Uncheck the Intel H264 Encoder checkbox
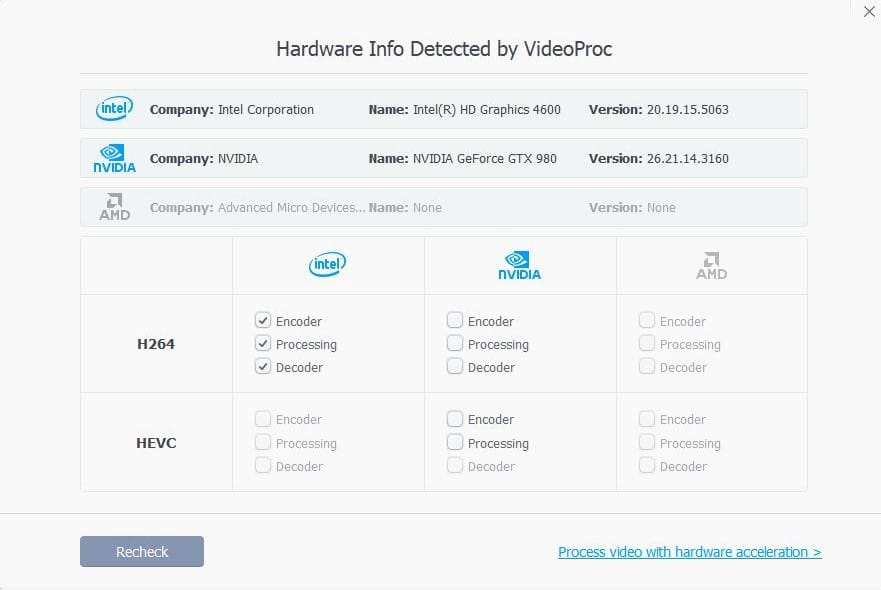Viewport: 881px width, 590px height. click(x=262, y=321)
